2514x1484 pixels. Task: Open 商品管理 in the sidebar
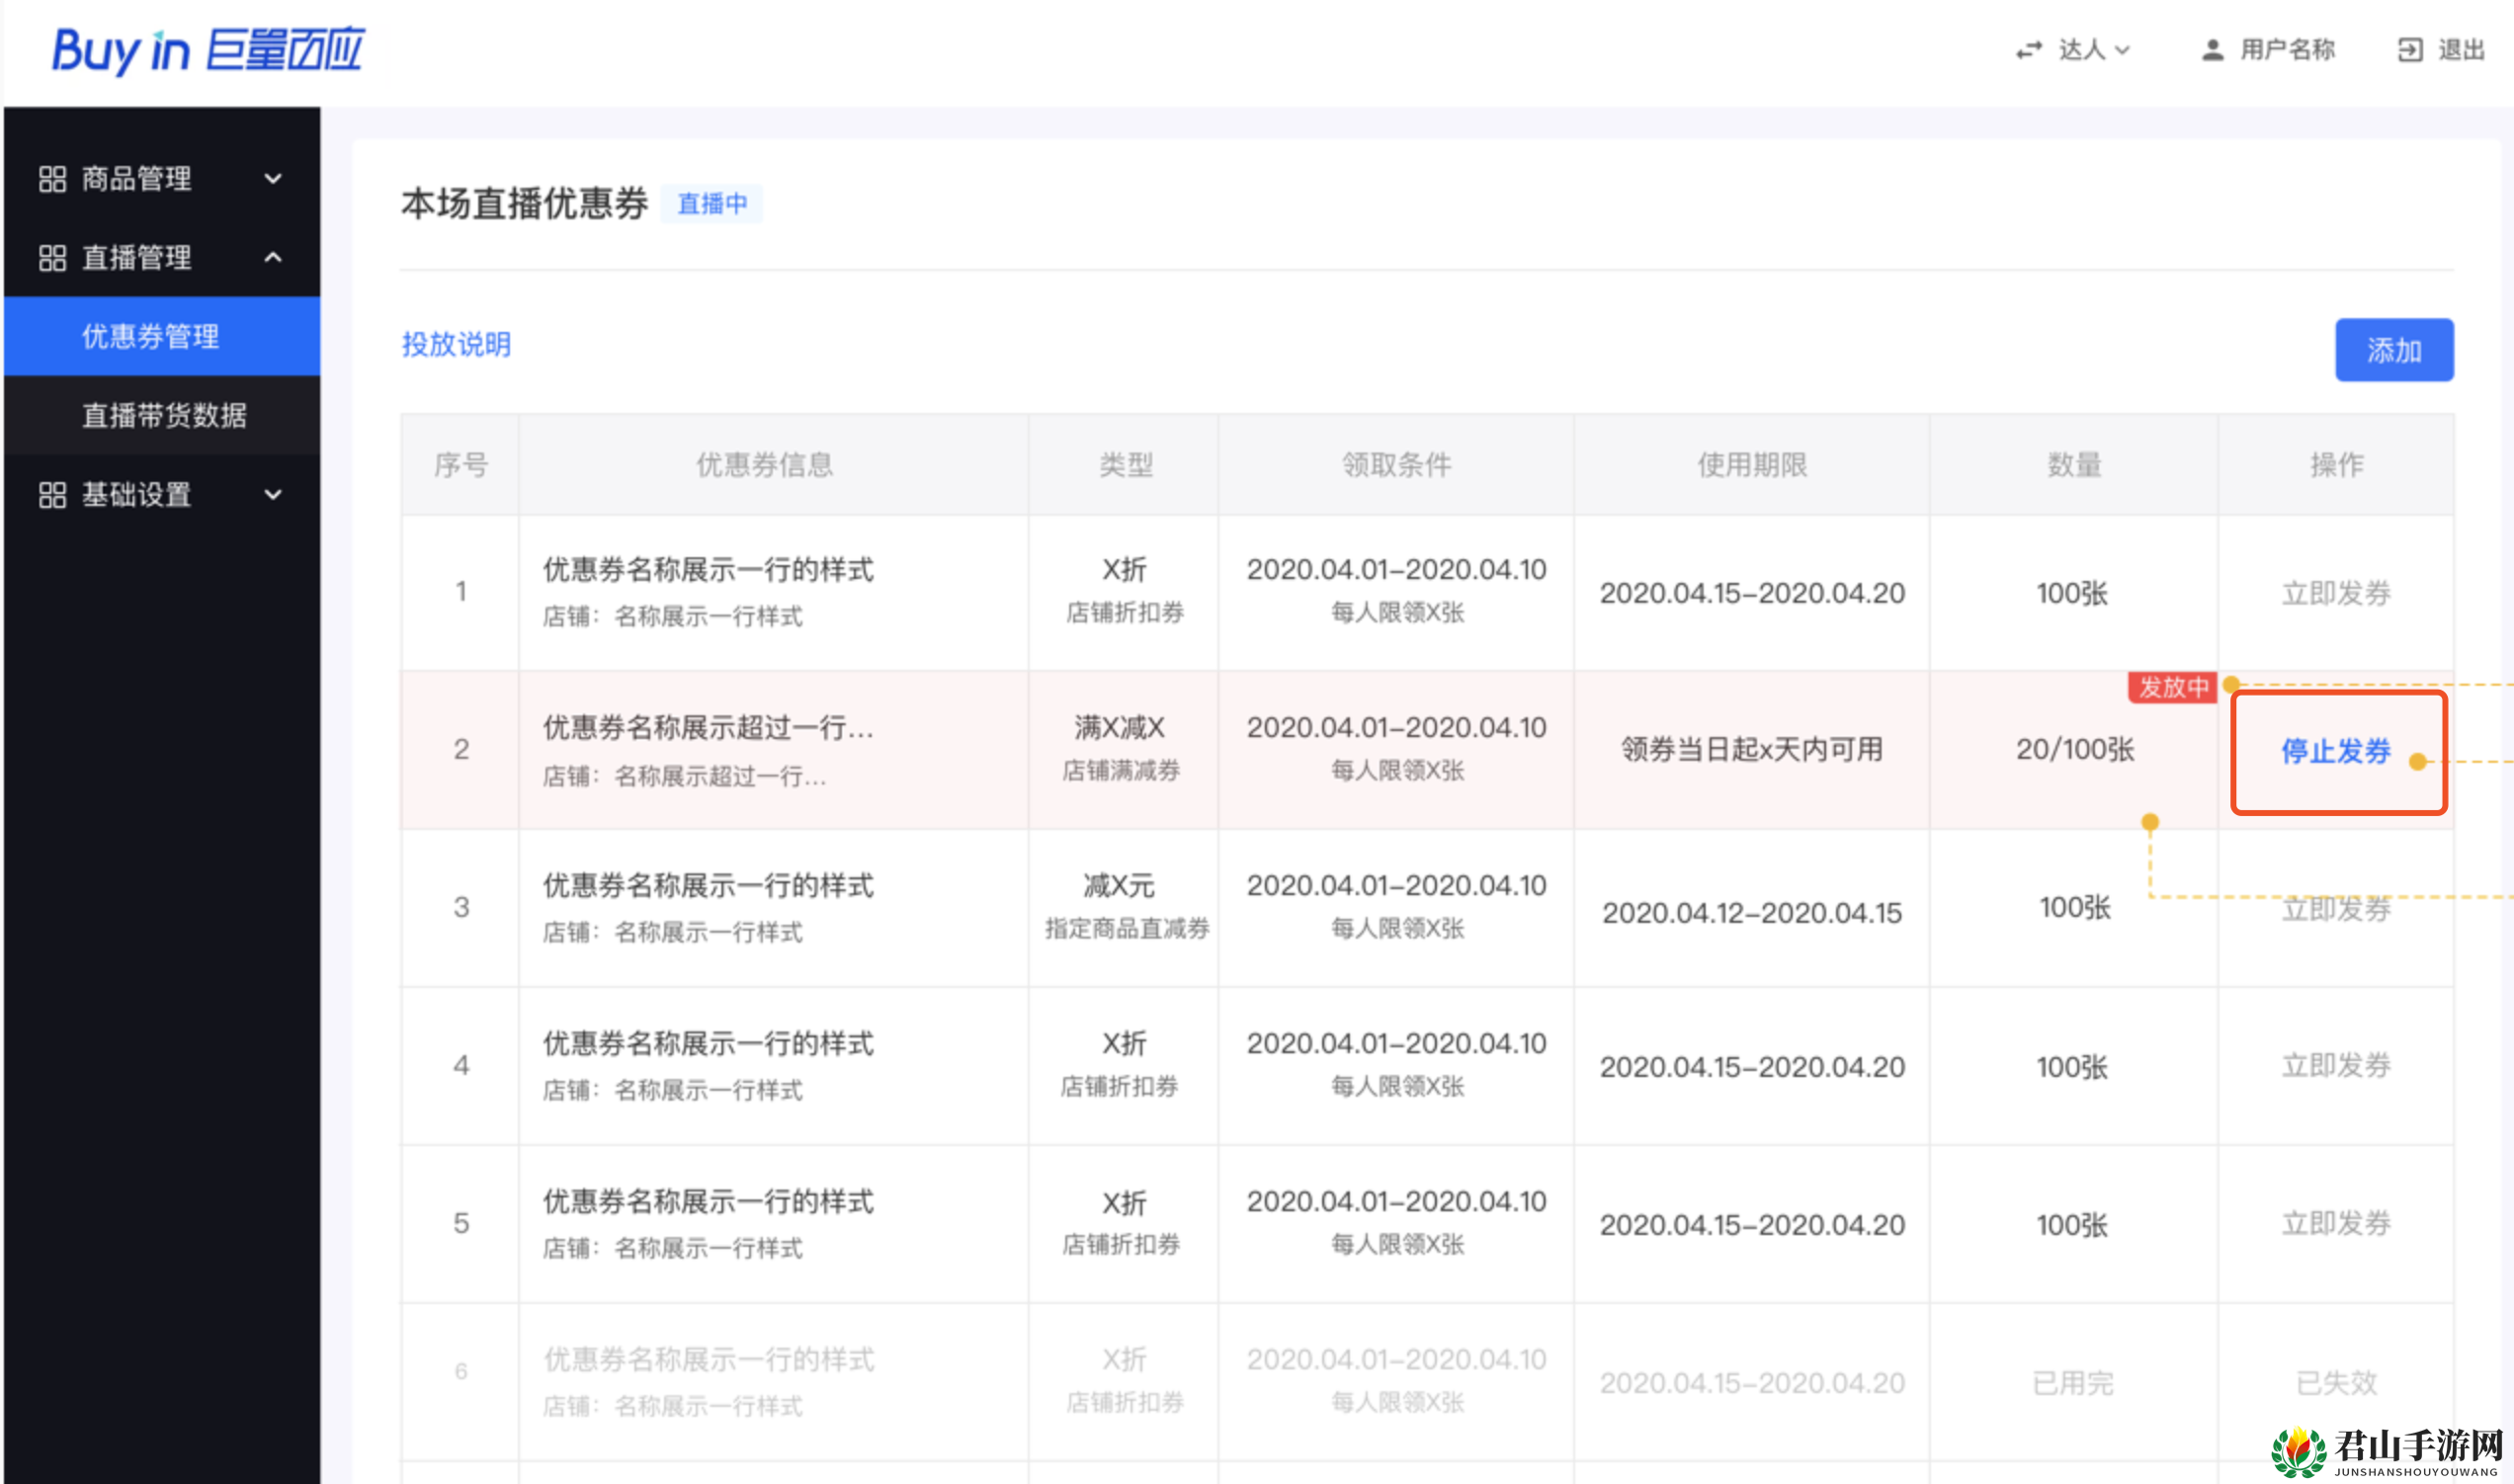coord(162,179)
